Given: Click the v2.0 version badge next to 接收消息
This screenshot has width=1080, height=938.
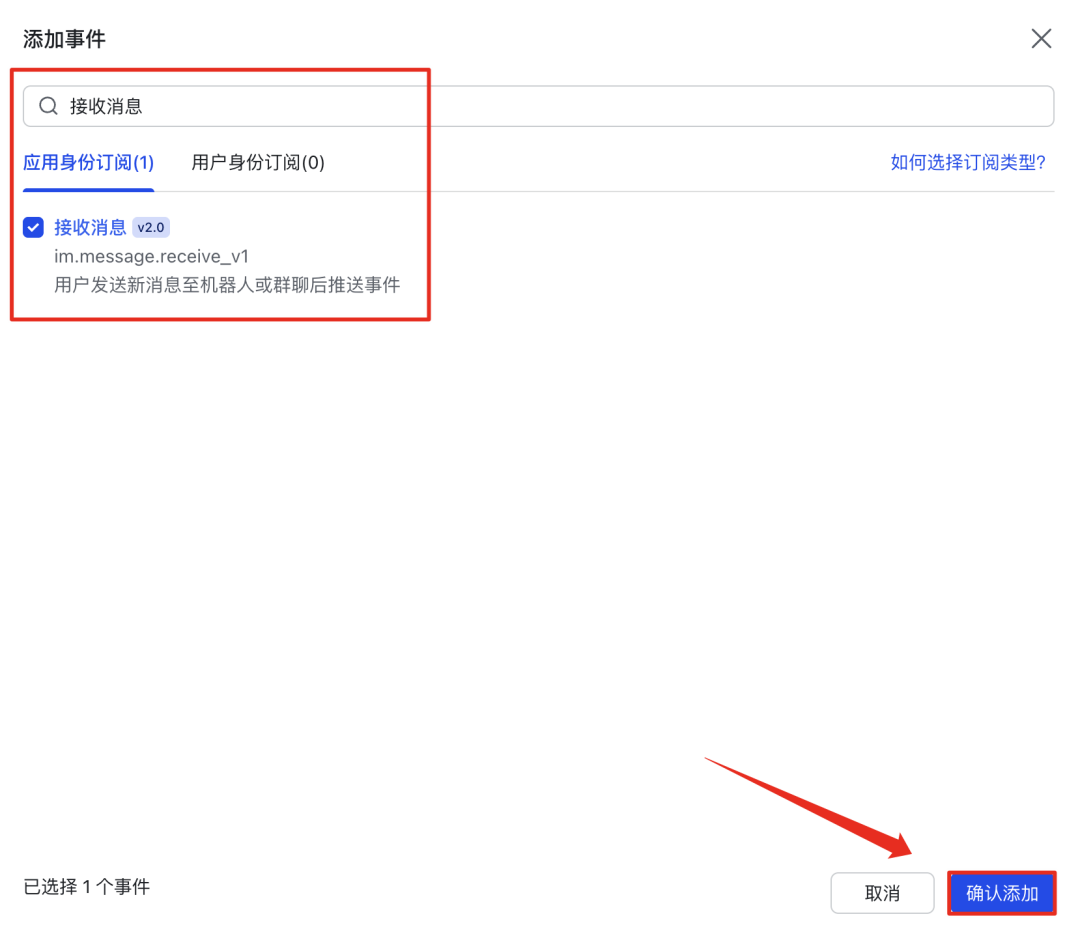Looking at the screenshot, I should point(151,227).
